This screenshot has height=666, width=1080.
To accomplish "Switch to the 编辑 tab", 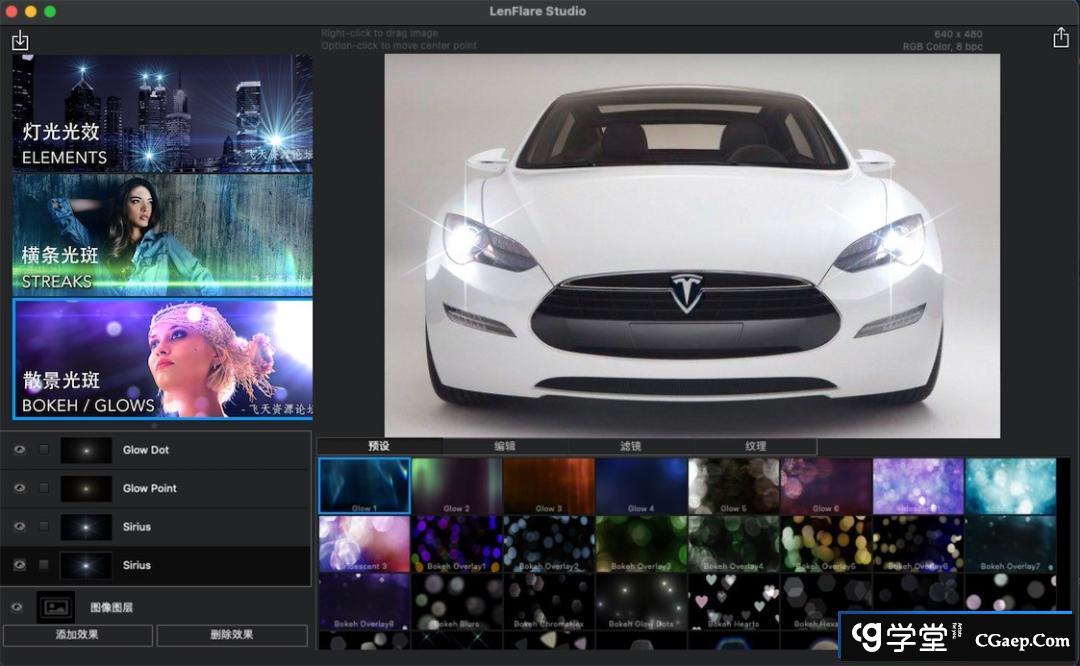I will coord(505,447).
